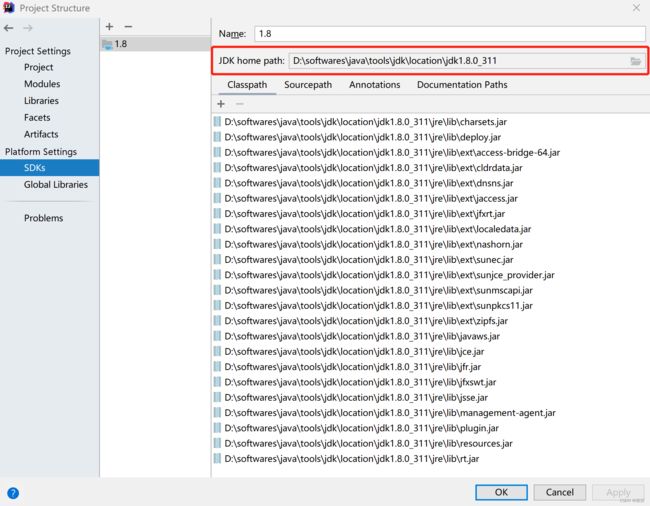Open Problems in the sidebar
This screenshot has height=506, width=650.
(x=44, y=218)
